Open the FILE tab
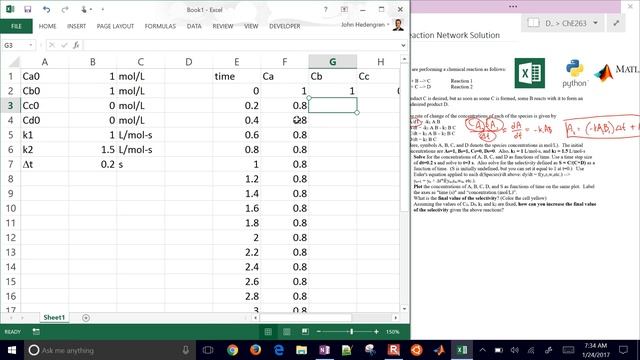This screenshot has width=640, height=360. [16, 26]
